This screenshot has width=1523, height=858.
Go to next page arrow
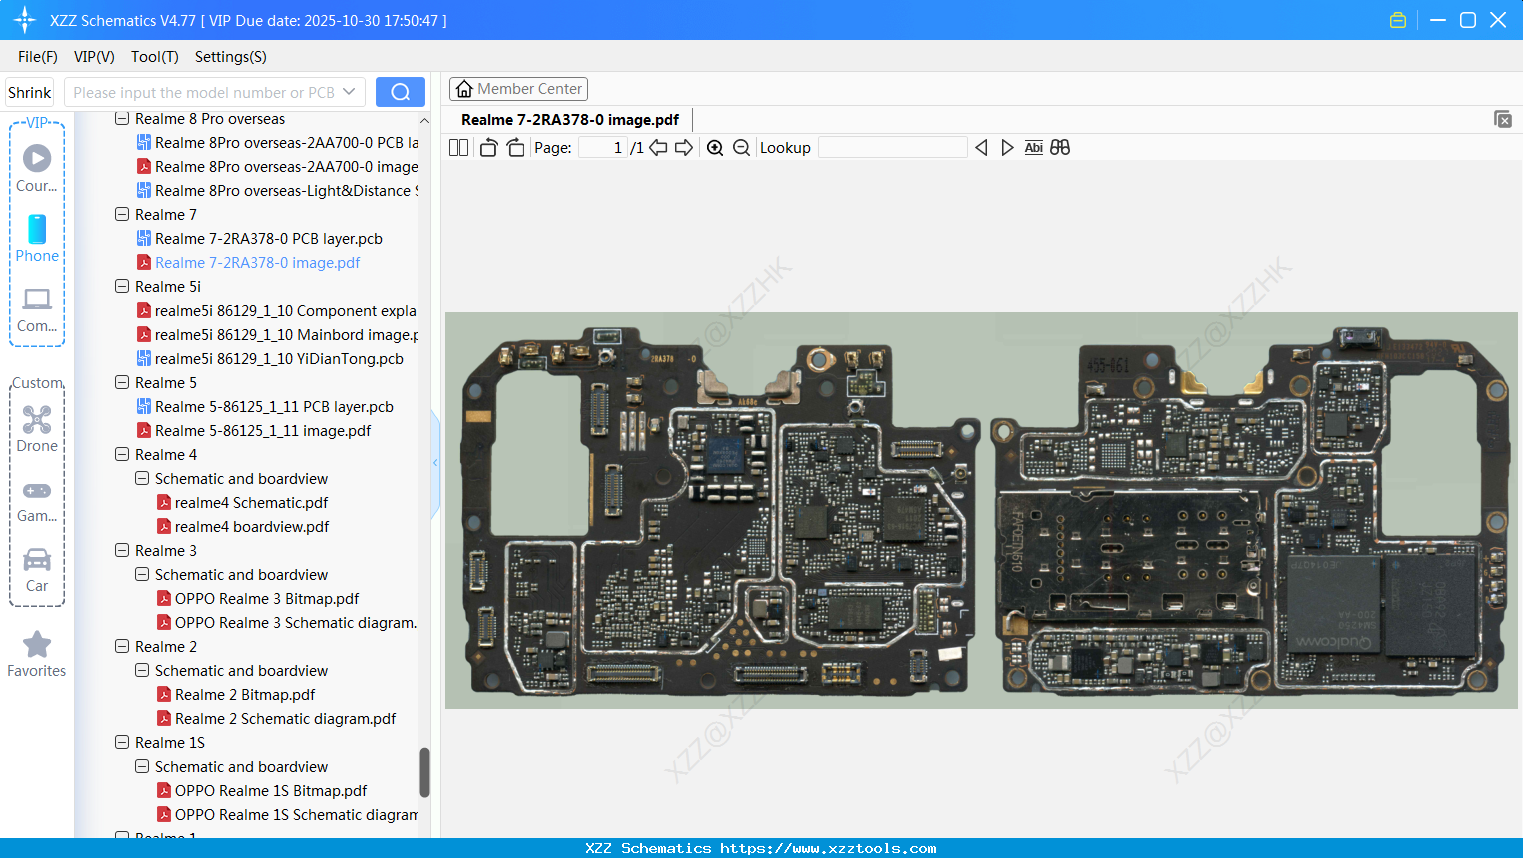point(684,148)
